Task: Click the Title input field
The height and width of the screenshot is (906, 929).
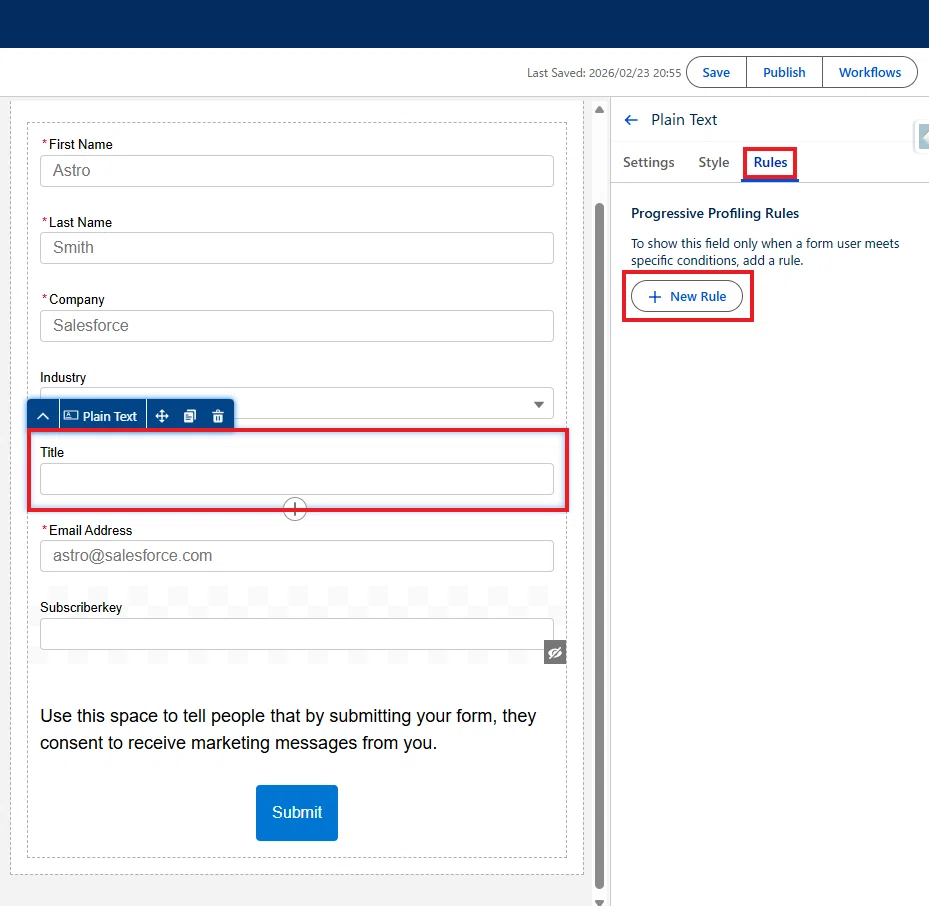Action: point(297,479)
